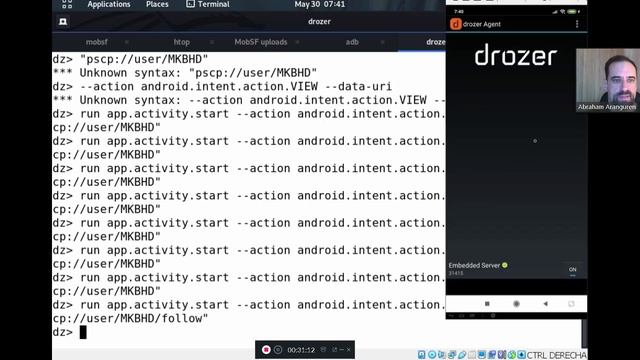The width and height of the screenshot is (640, 360).
Task: Click the new-tab icon in drozer titlebar
Action: [63, 22]
